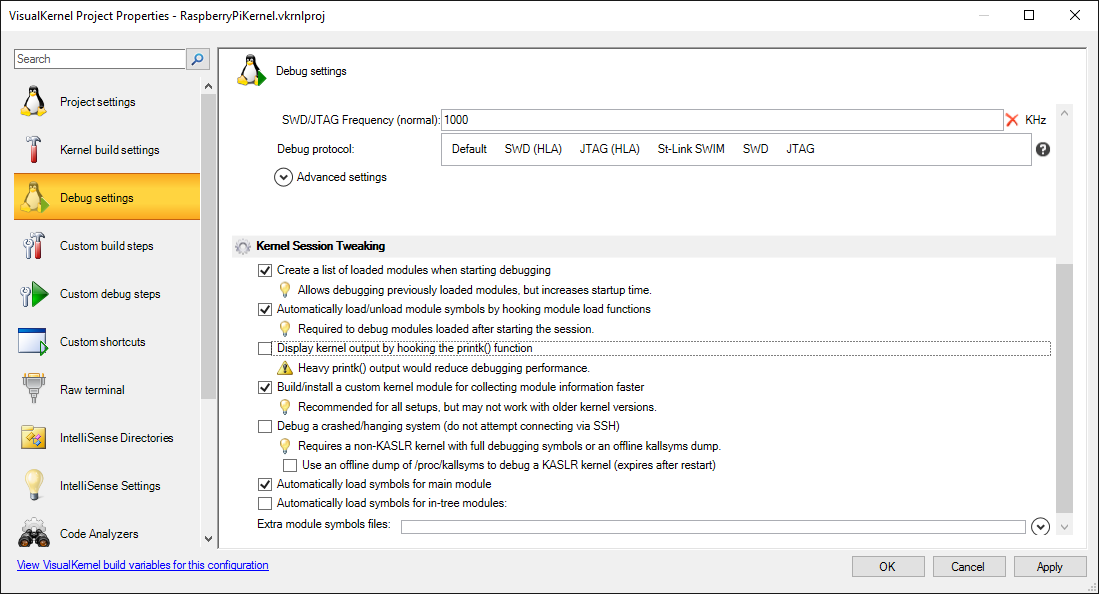Open dropdown next to Extra module symbols files
Screen dimensions: 1099x594
point(1040,527)
